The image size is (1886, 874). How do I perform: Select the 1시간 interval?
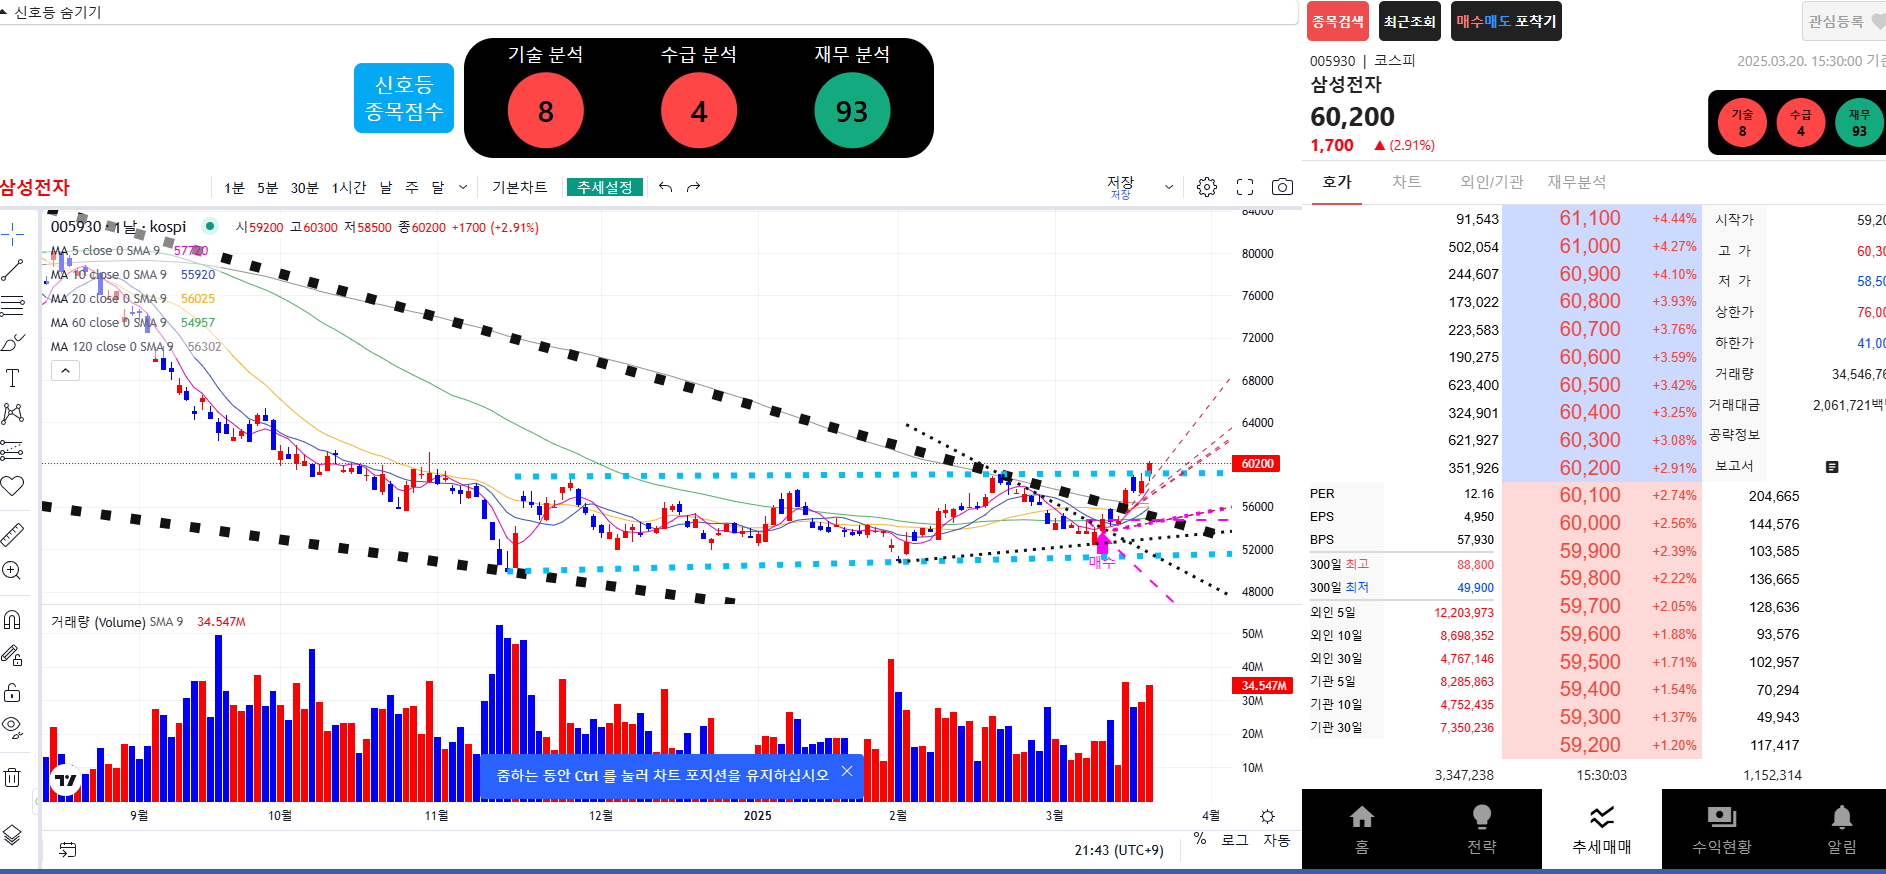point(349,188)
